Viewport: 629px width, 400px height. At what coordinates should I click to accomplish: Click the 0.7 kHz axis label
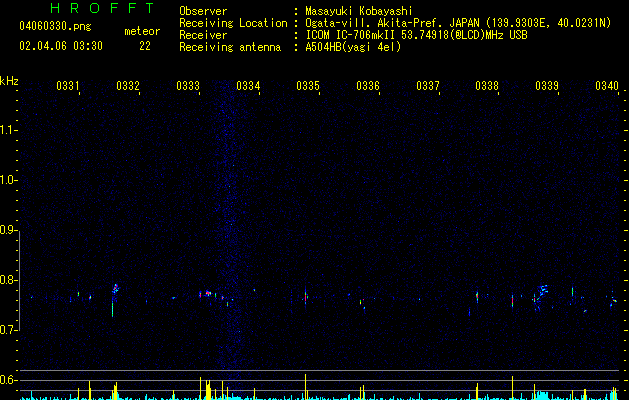8,330
